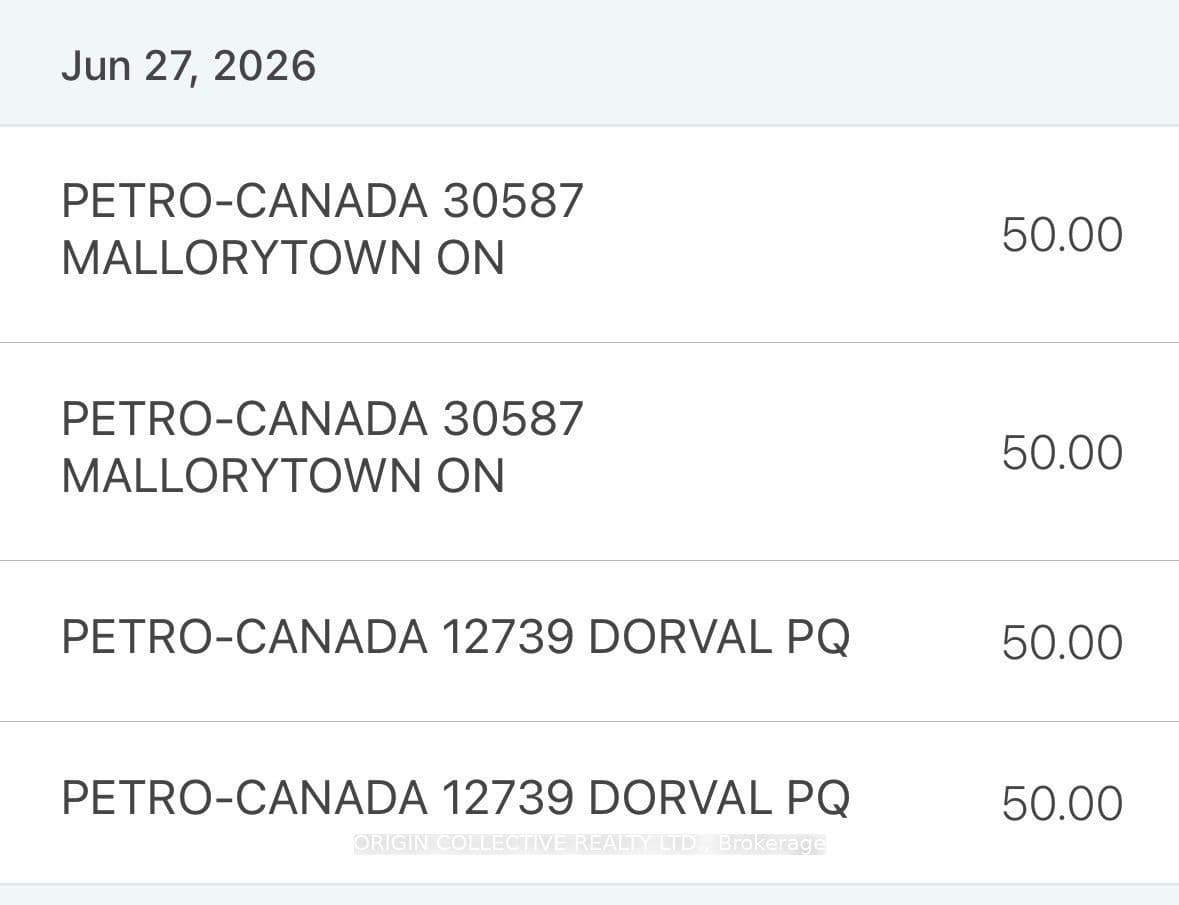
Task: Click the year 2026 in date header
Action: click(x=265, y=65)
